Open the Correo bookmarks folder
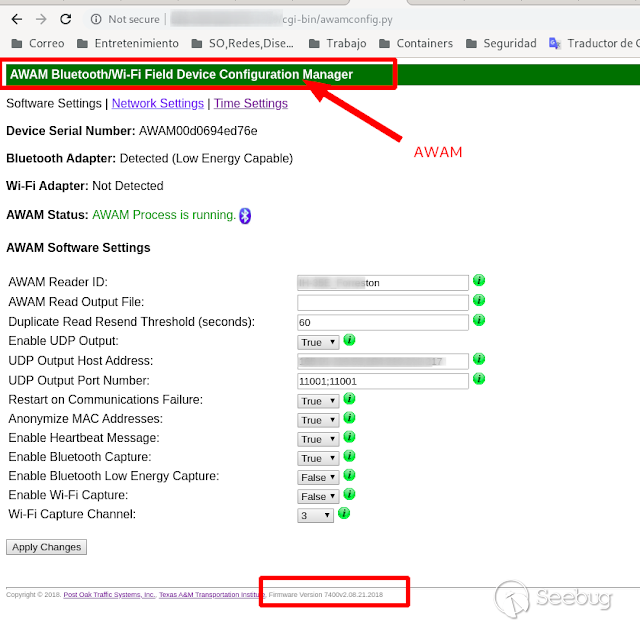 pyautogui.click(x=38, y=43)
